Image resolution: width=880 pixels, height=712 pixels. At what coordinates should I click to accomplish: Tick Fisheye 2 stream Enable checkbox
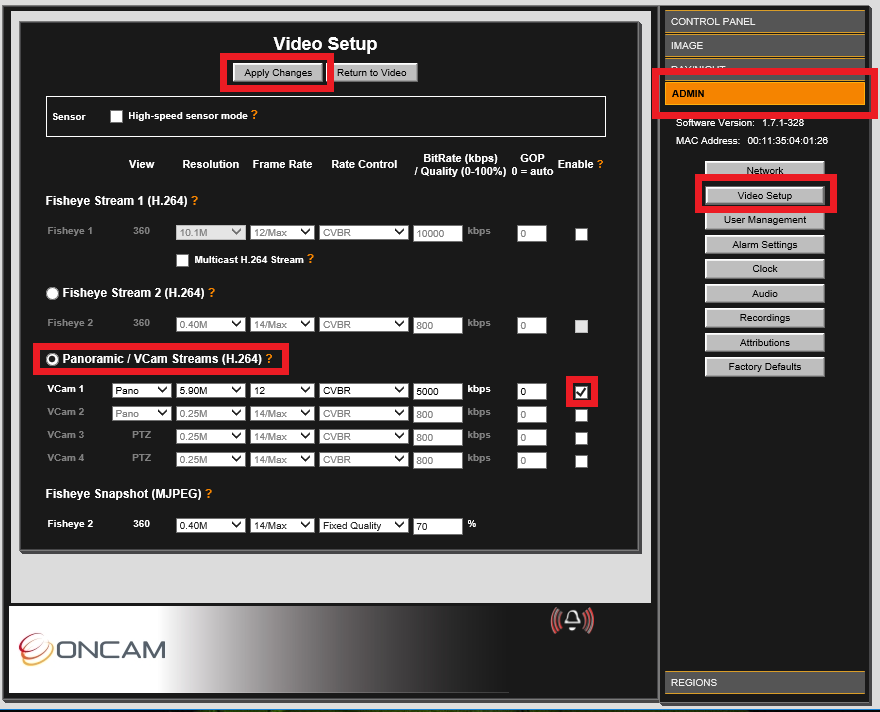[x=581, y=326]
